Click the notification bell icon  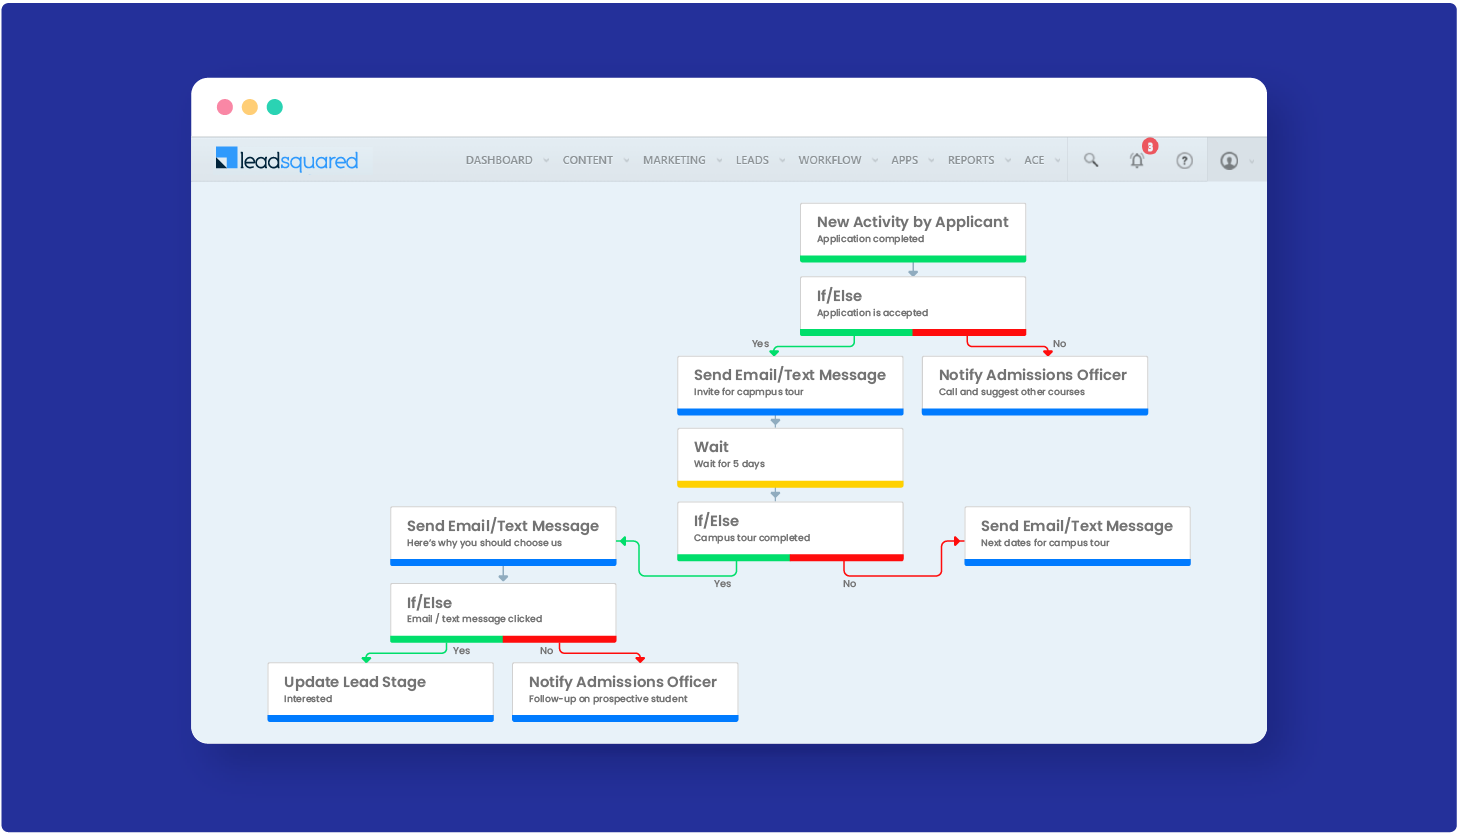click(1137, 161)
